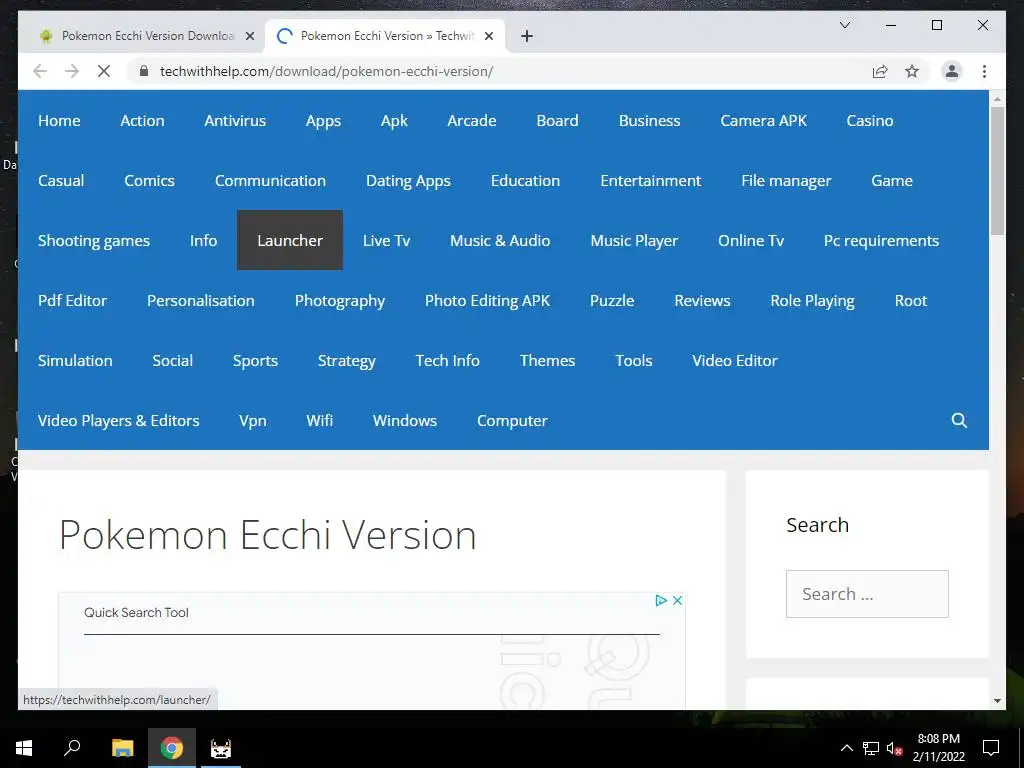Show hidden system tray icons

click(x=846, y=748)
